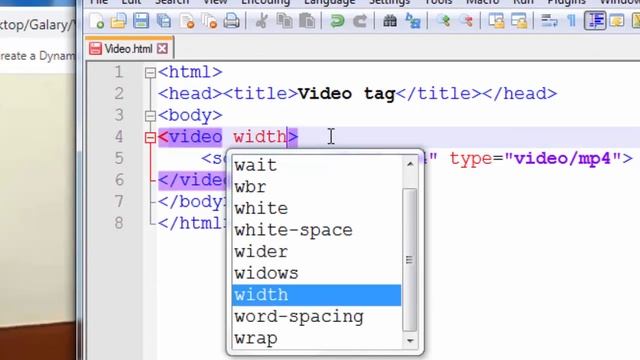Toggle synchronize vertical scrolling icon

pos(496,20)
